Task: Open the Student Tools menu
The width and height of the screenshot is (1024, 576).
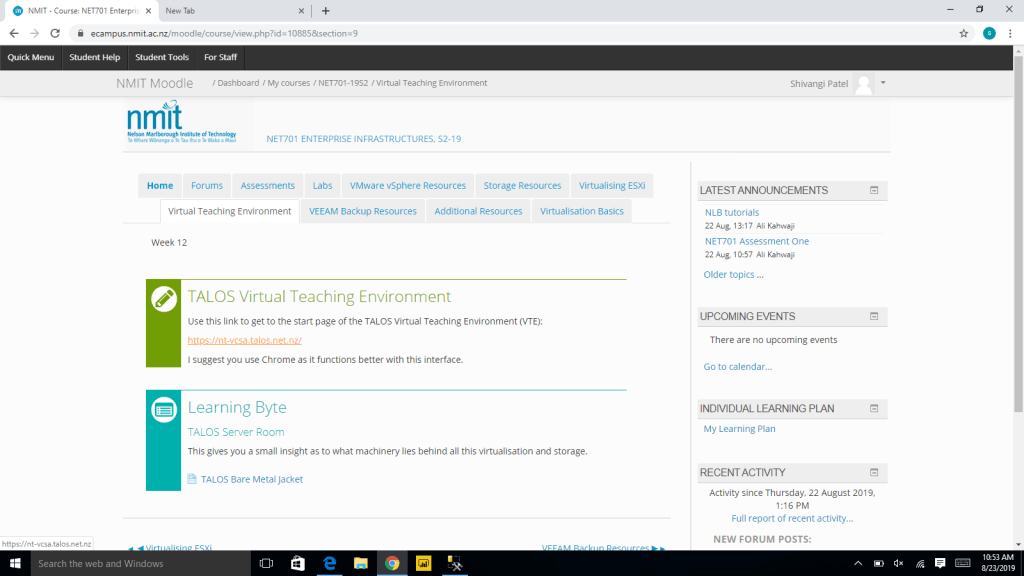Action: click(x=162, y=57)
